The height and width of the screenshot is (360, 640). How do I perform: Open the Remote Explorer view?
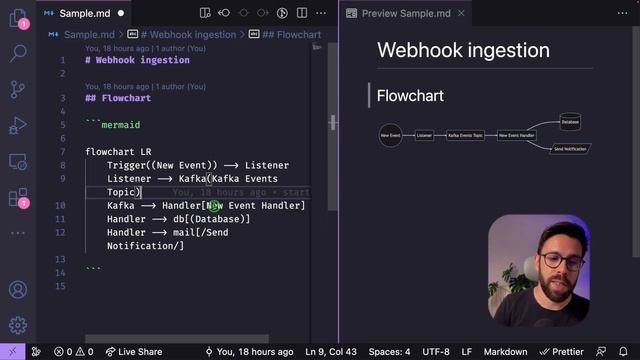point(18,162)
